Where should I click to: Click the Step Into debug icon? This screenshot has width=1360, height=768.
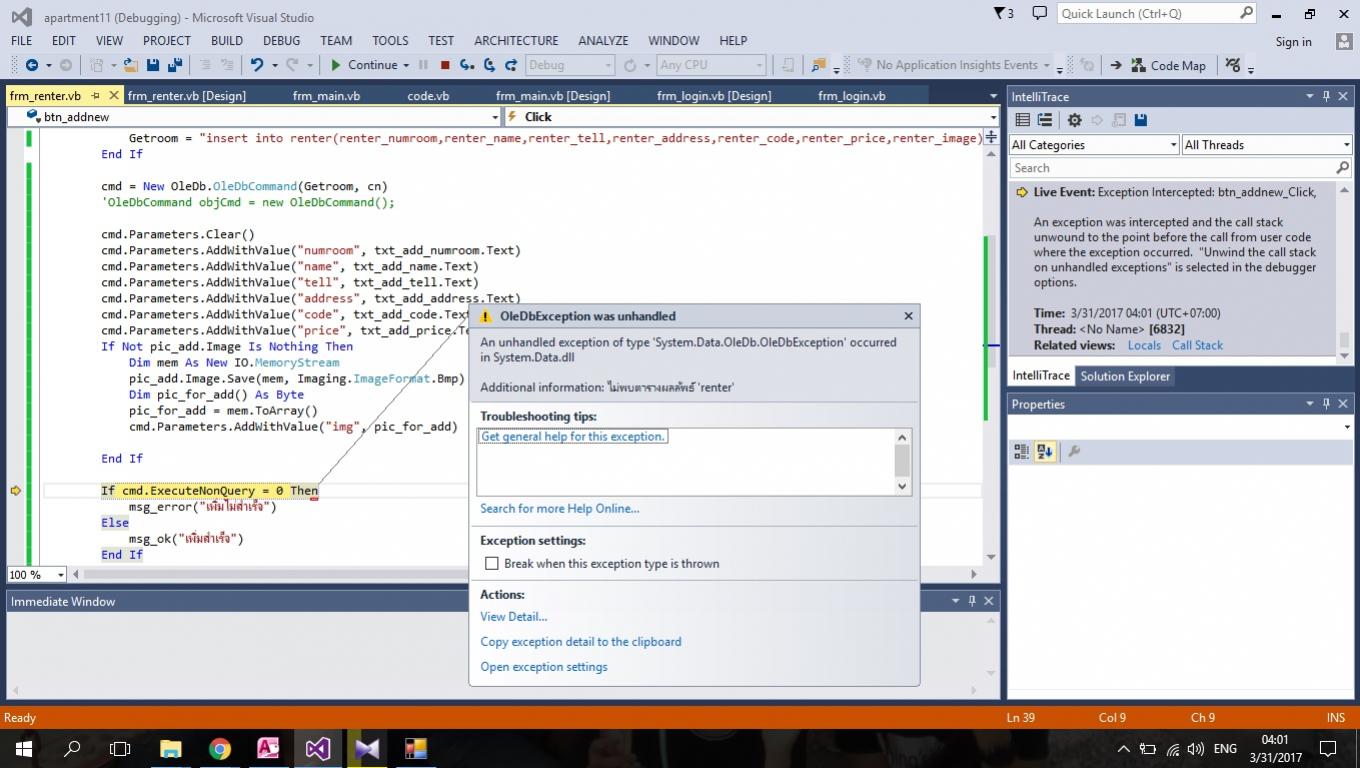pos(467,65)
